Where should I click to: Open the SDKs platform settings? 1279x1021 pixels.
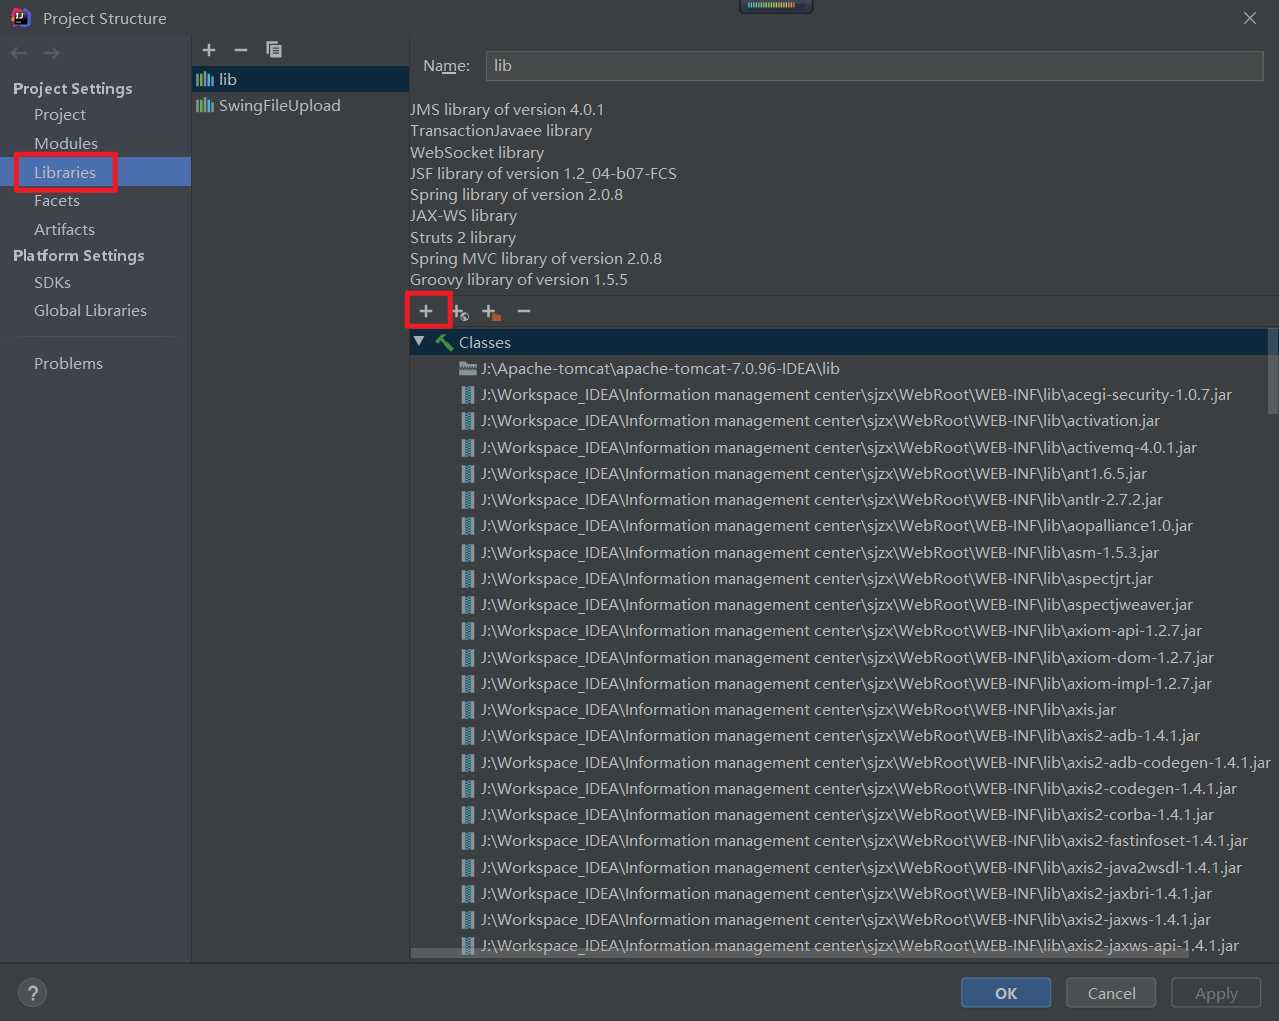point(52,283)
